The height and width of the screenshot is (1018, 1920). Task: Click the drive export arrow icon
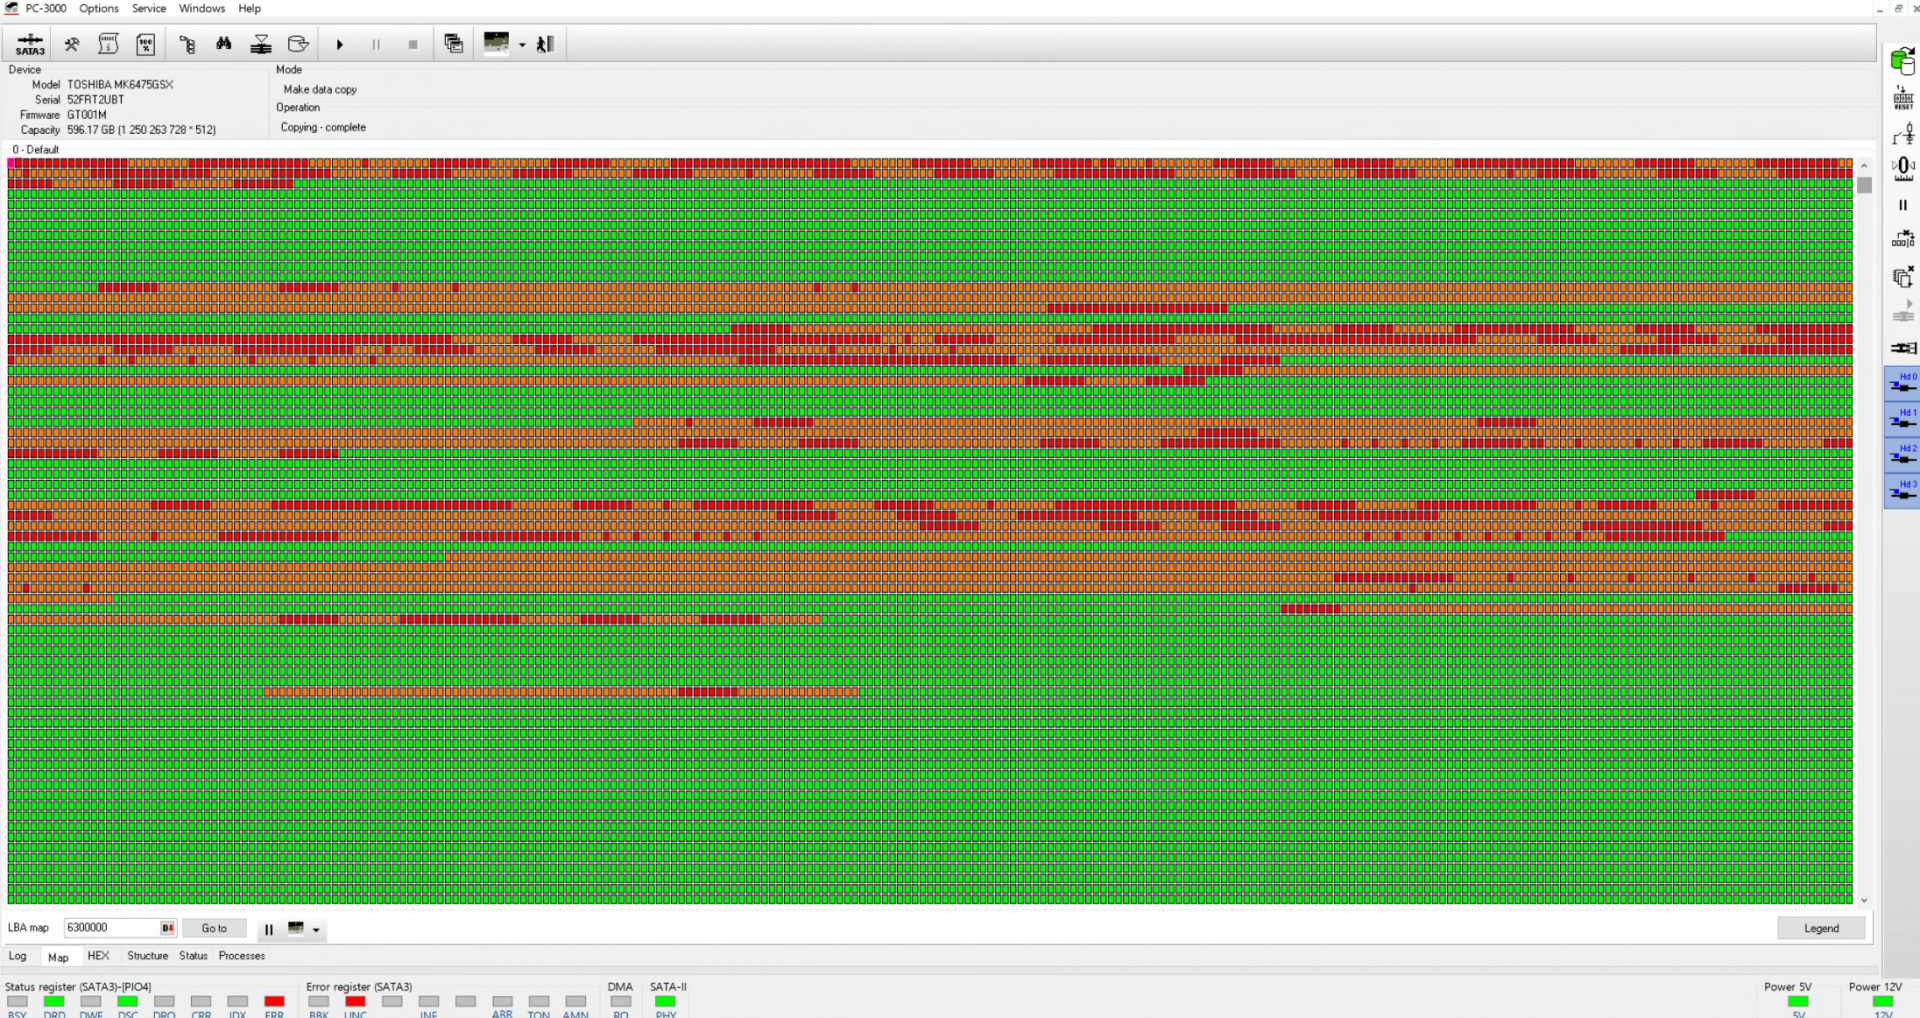pyautogui.click(x=298, y=44)
